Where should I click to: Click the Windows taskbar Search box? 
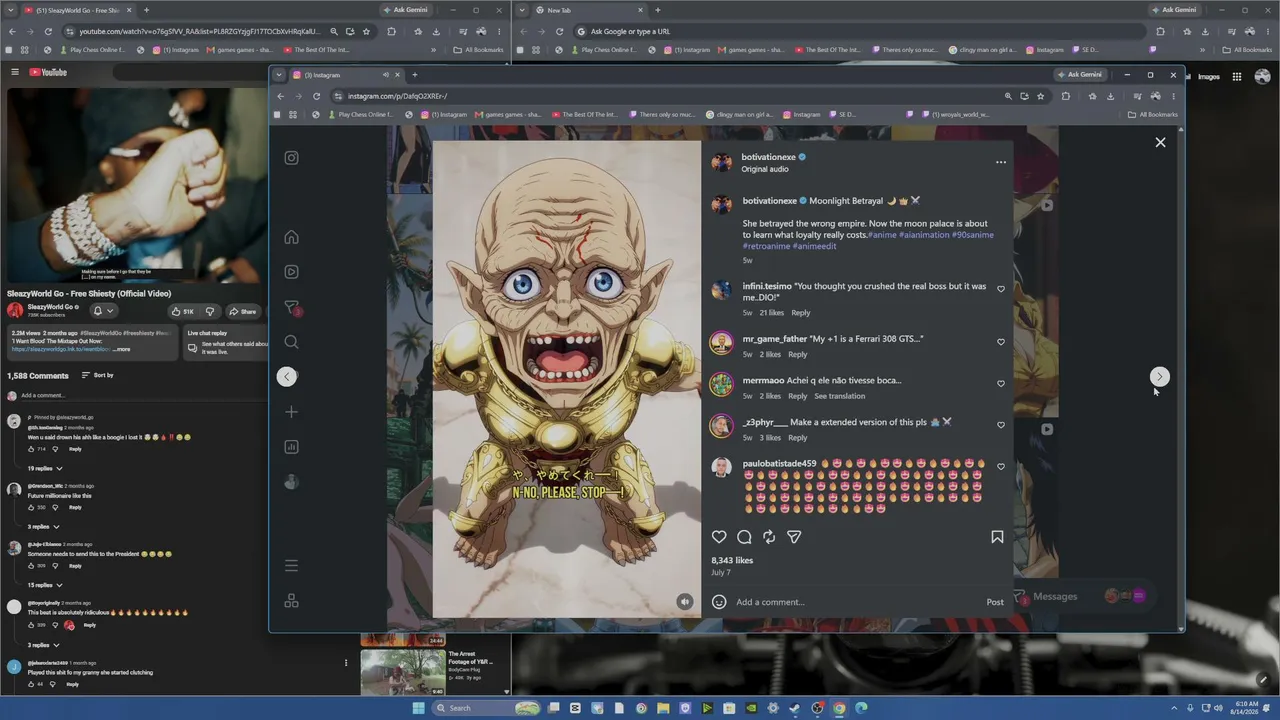coord(487,708)
